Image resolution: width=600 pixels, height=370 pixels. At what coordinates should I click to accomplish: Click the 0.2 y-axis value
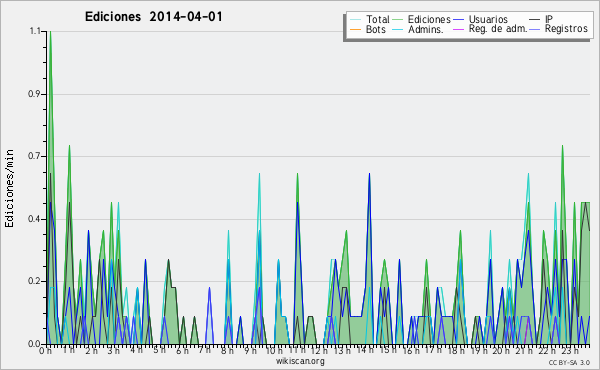point(34,281)
